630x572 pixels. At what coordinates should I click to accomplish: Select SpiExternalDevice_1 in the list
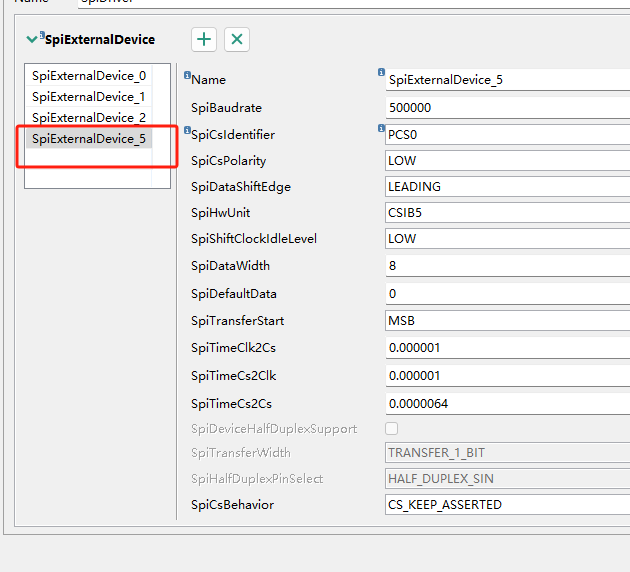point(89,96)
